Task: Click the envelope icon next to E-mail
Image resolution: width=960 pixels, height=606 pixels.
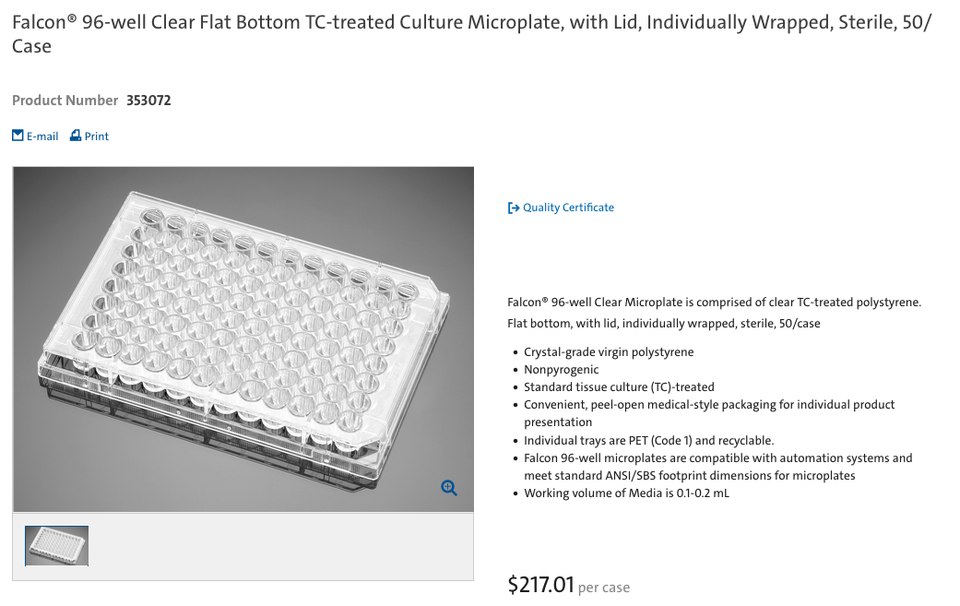Action: pos(16,135)
